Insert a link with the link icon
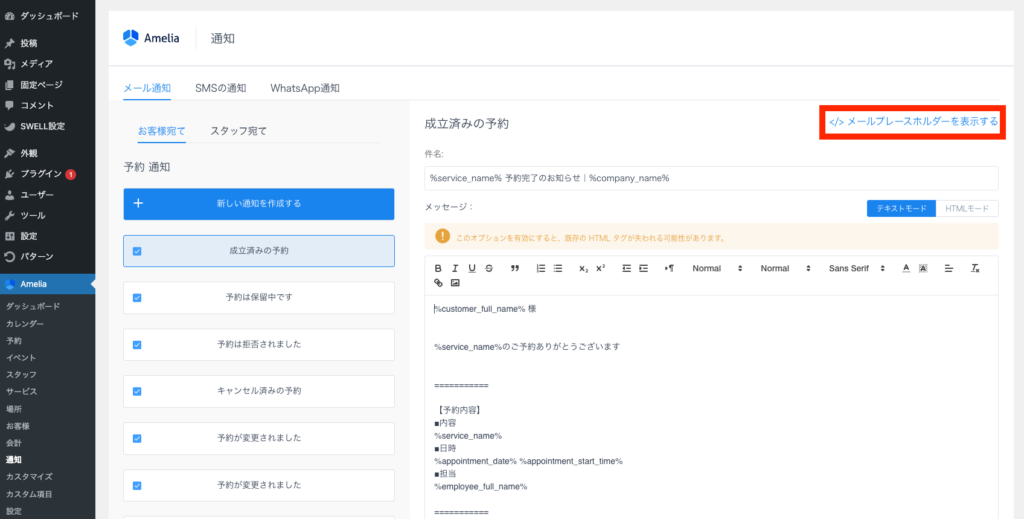Viewport: 1024px width, 519px height. tap(438, 283)
